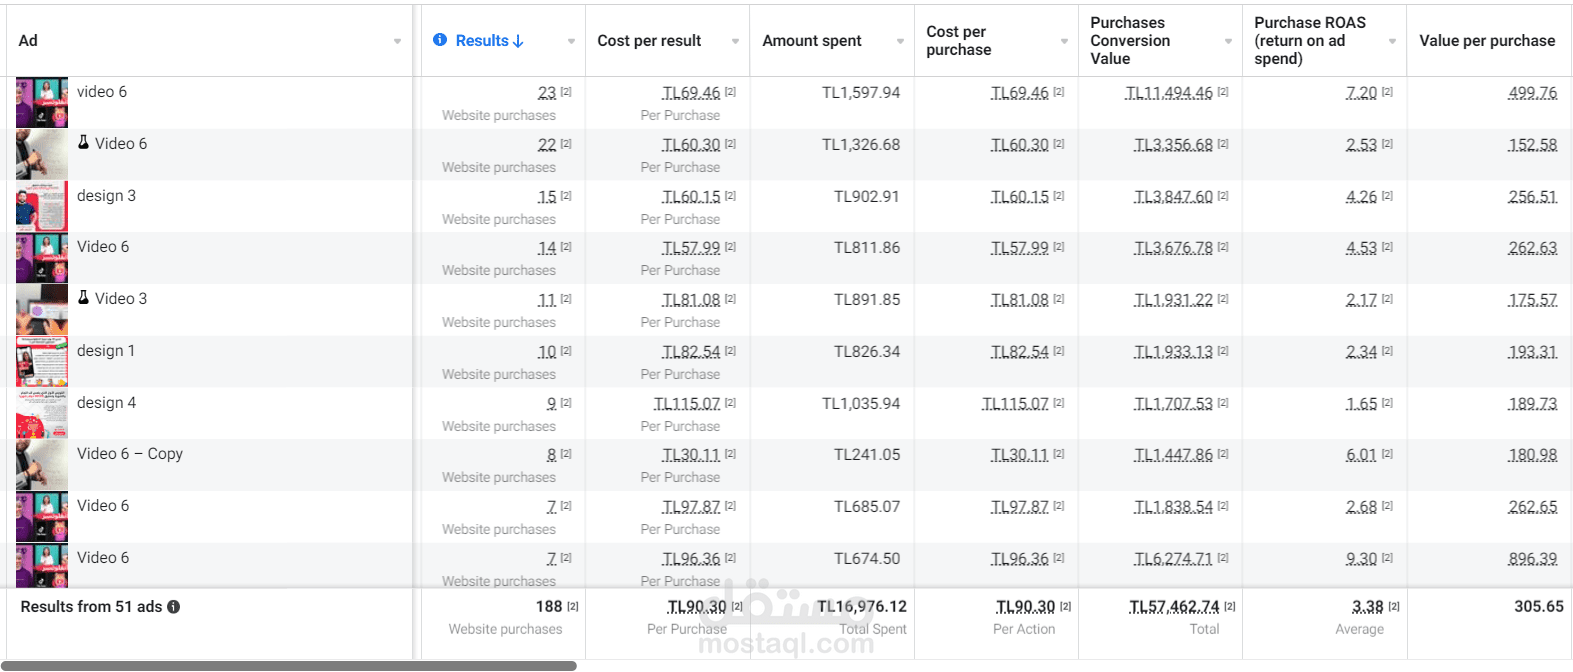Open the design 3 ad thumbnail

pos(42,206)
